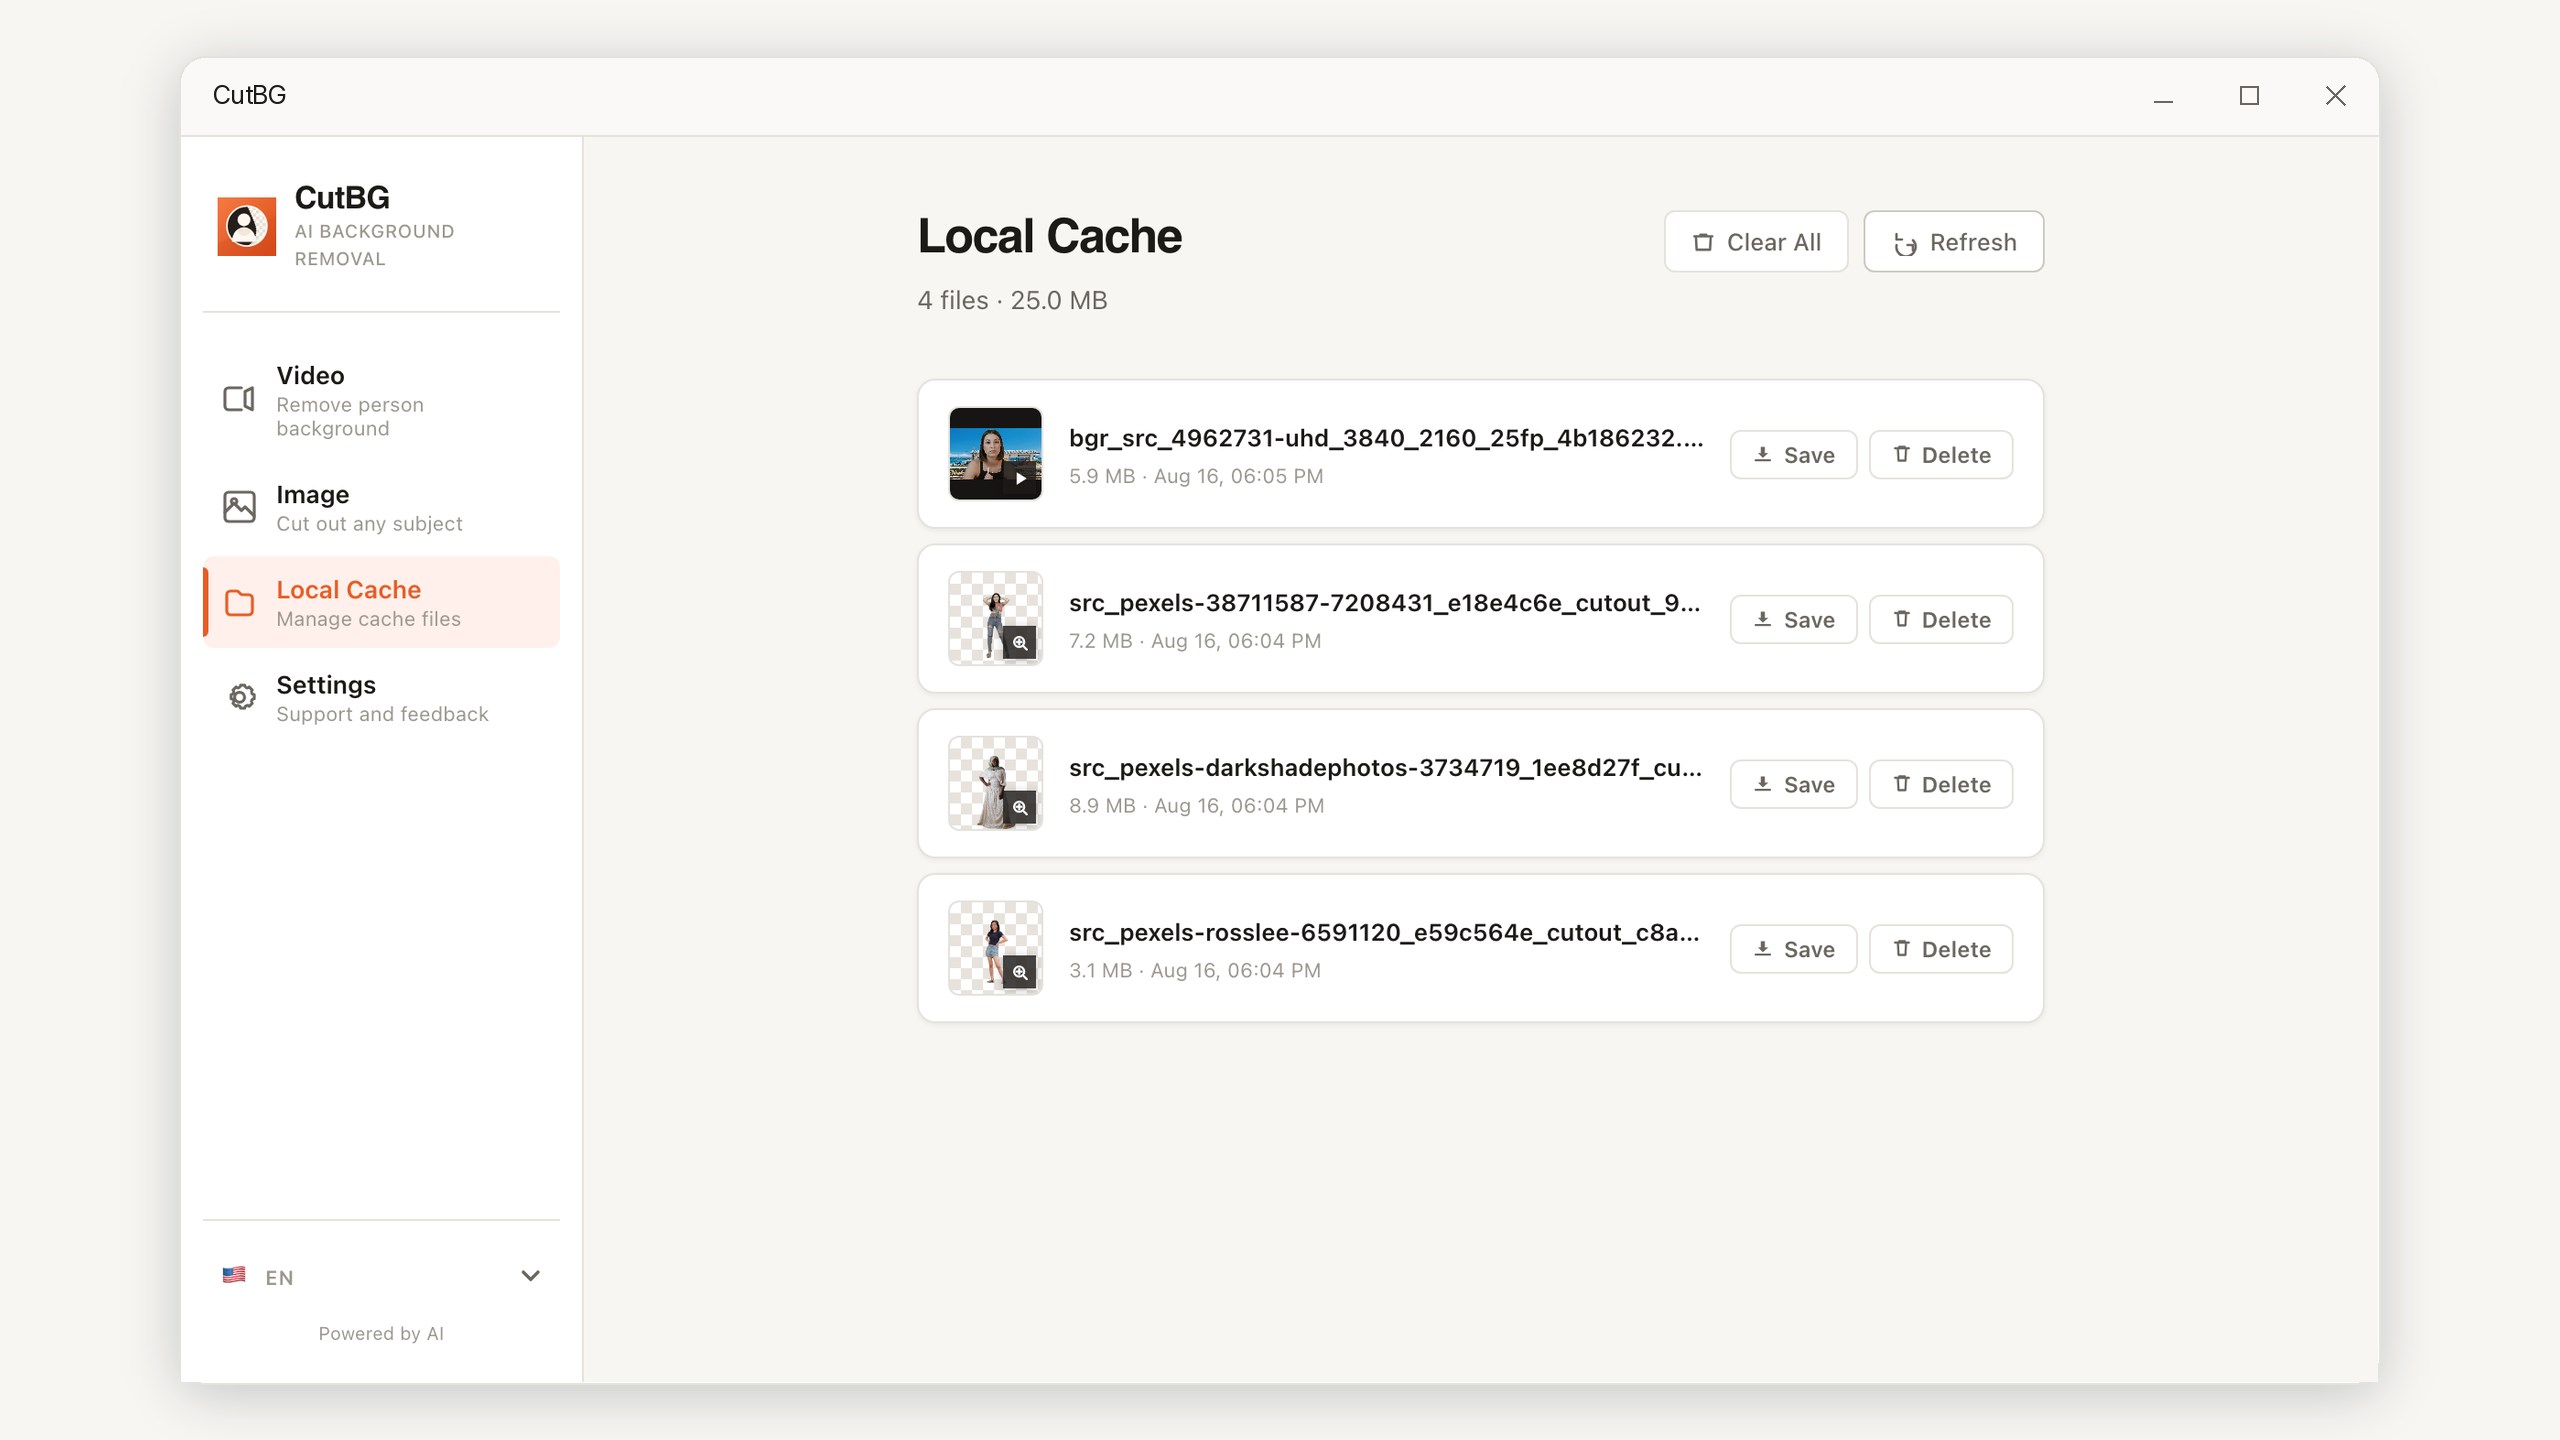This screenshot has height=1440, width=2560.
Task: Open the bgr_src video thumbnail preview
Action: (x=995, y=454)
